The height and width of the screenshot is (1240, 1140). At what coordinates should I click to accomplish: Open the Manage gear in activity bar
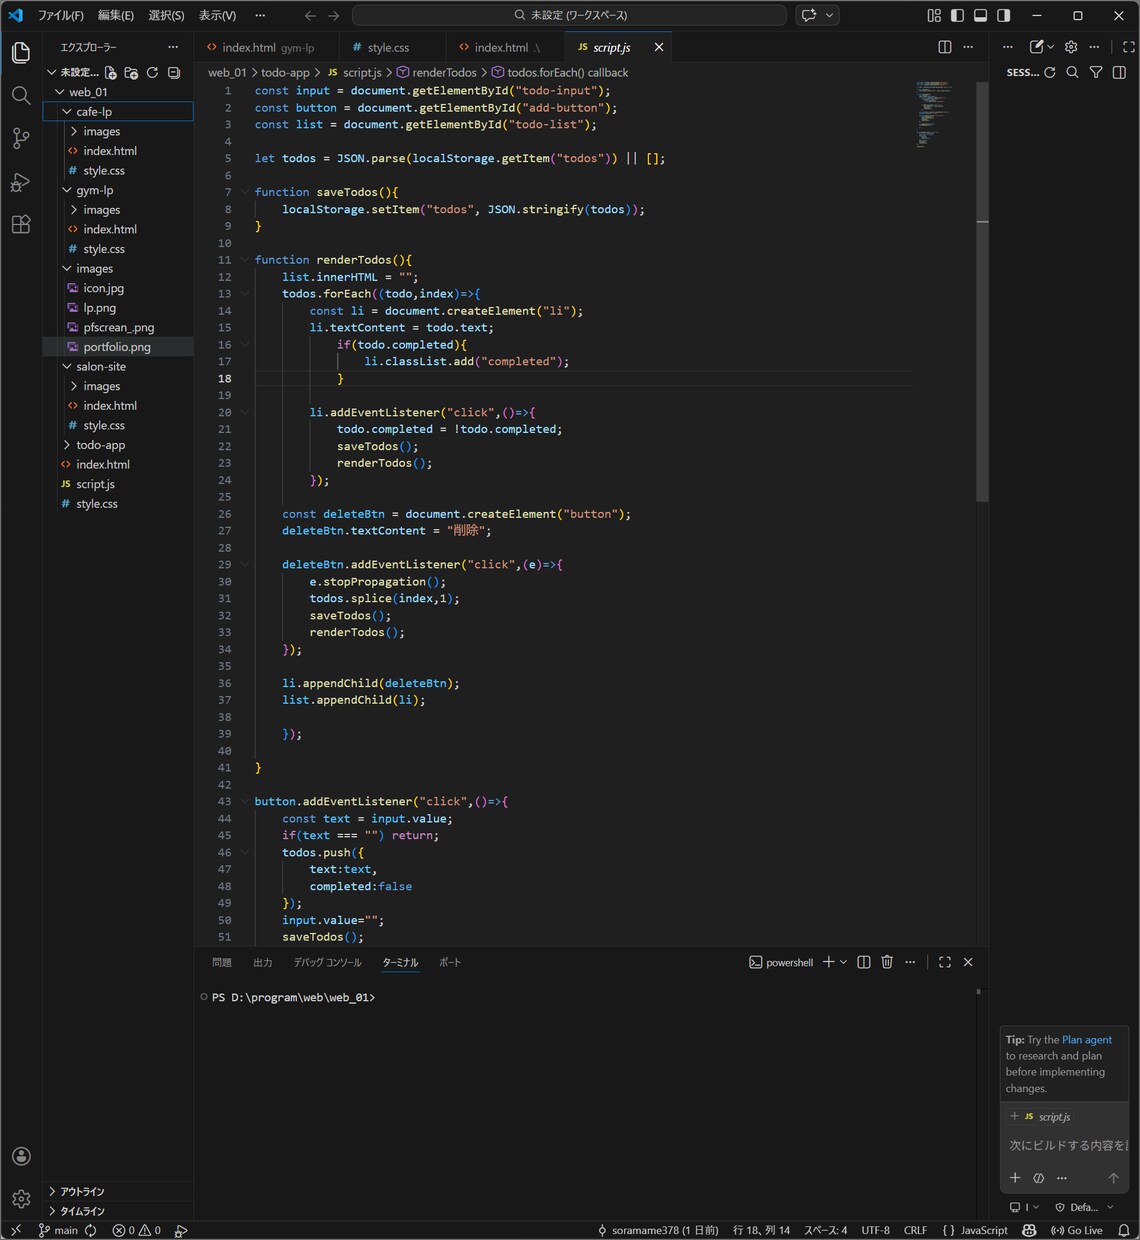[x=21, y=1199]
